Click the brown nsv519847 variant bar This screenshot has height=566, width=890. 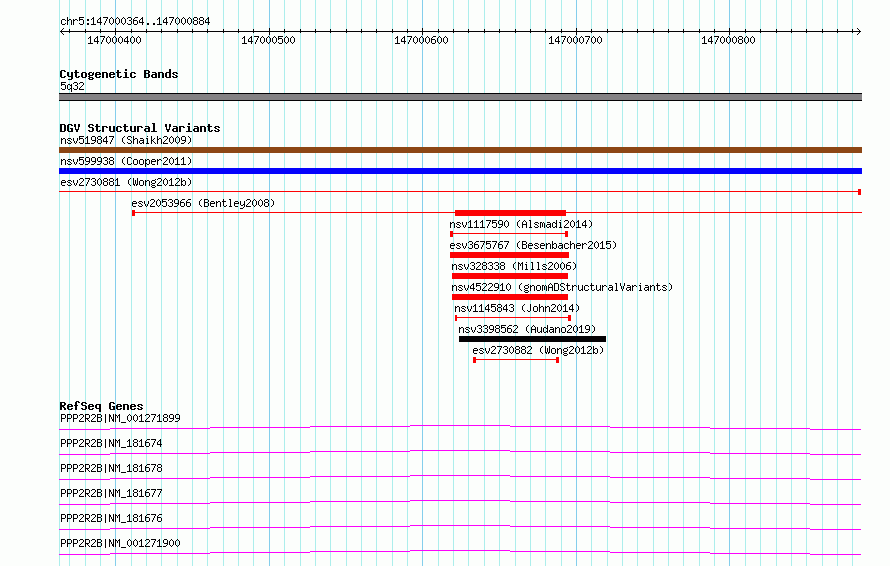pyautogui.click(x=460, y=150)
